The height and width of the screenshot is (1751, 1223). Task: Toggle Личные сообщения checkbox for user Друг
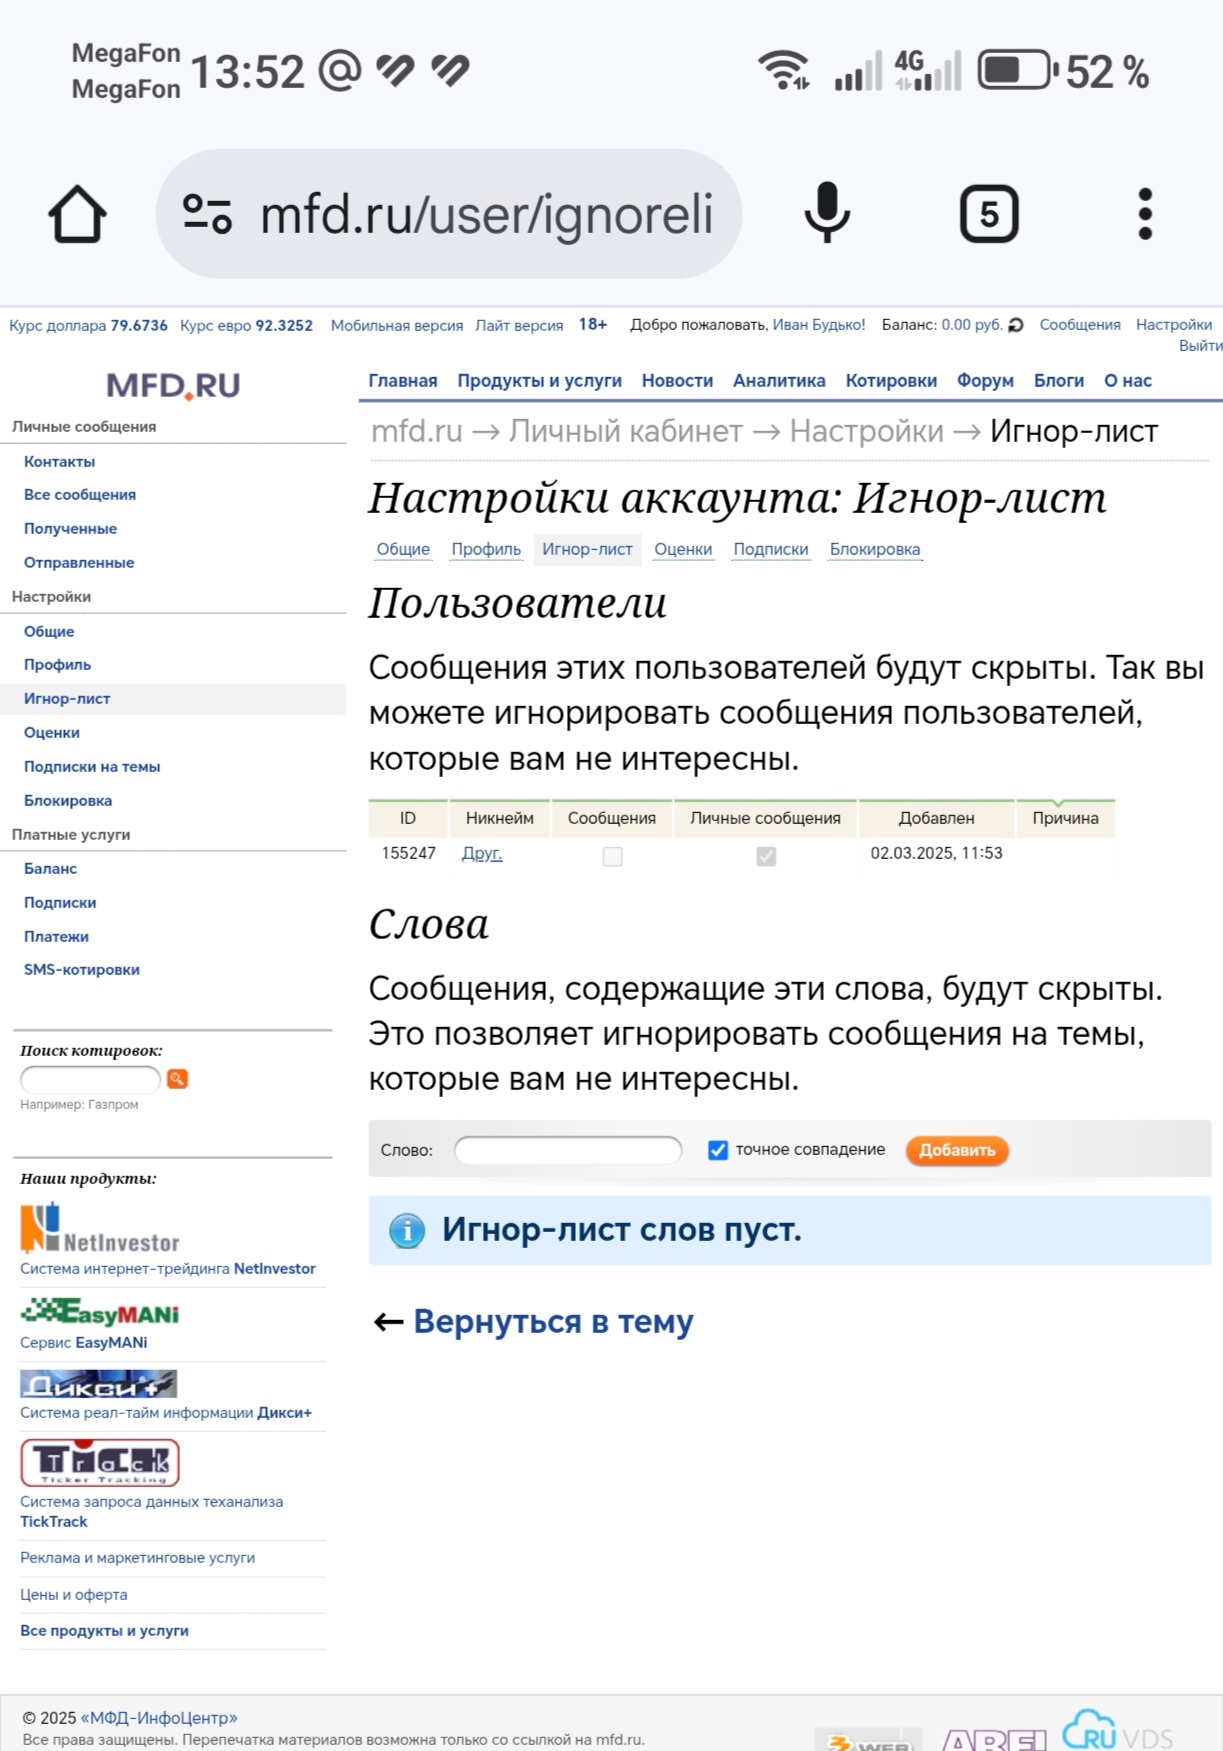[766, 856]
